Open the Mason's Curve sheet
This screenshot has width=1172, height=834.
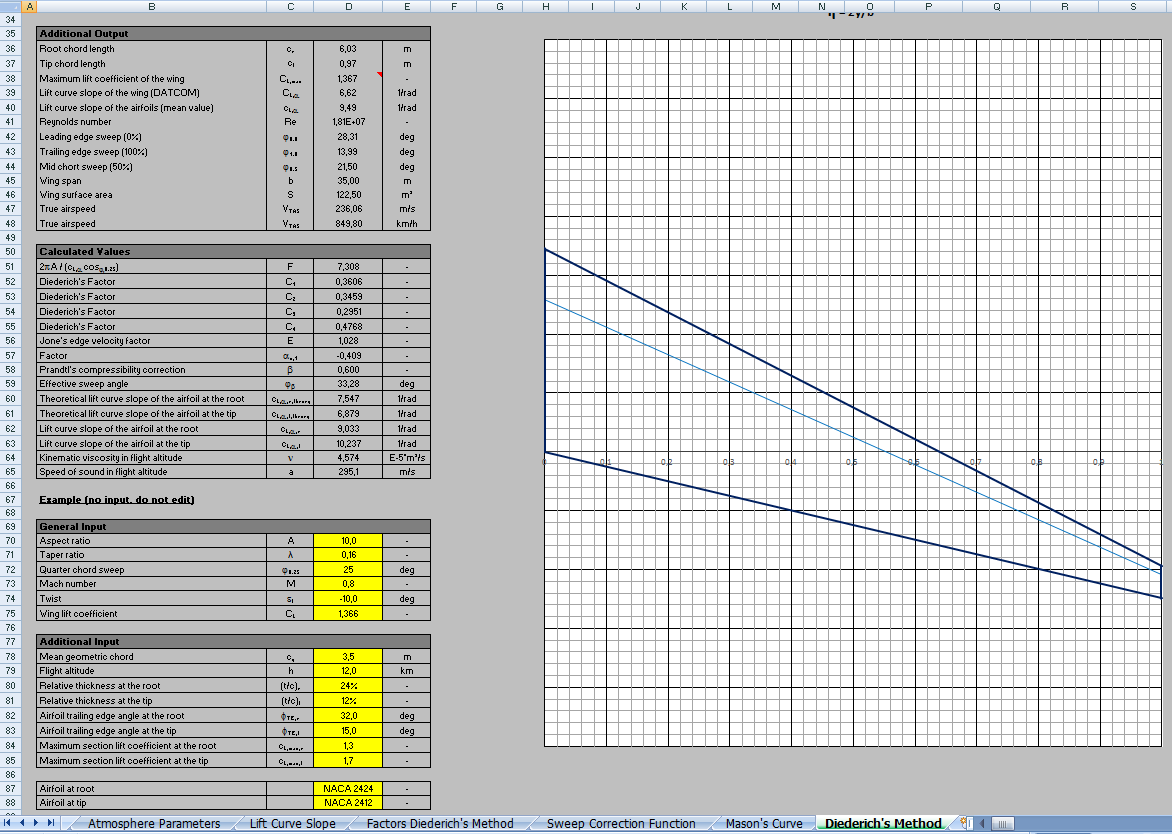[x=764, y=824]
